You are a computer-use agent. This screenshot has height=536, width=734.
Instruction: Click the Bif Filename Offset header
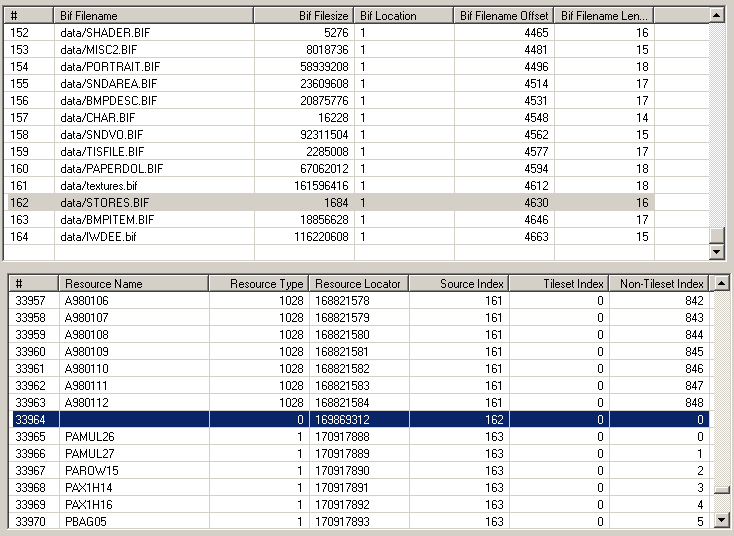504,15
